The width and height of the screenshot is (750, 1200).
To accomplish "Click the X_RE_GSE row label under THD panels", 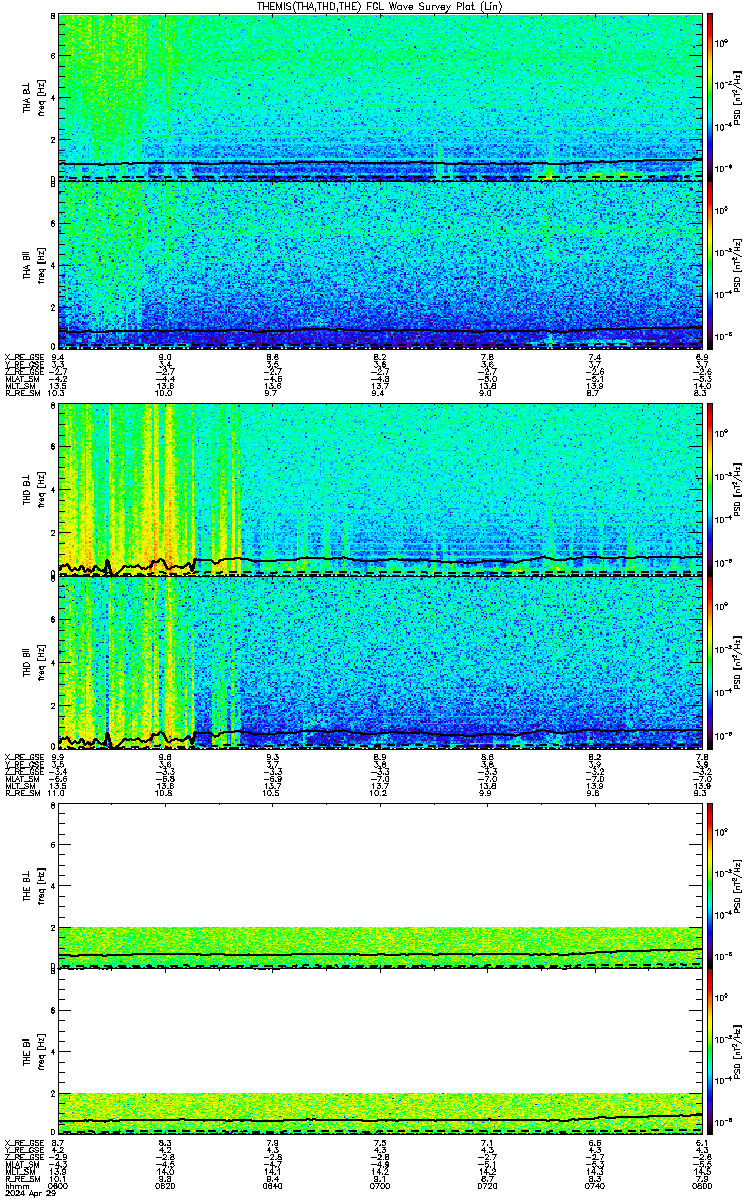I will 22,757.
